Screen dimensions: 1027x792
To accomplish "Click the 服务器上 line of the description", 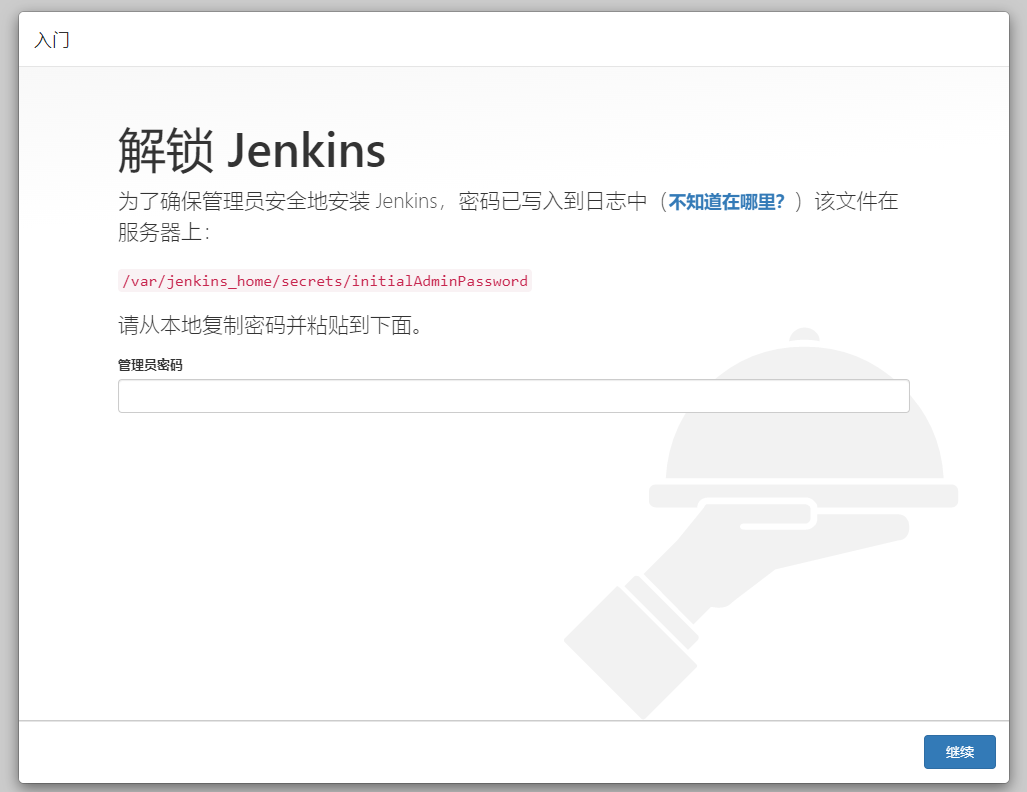I will pos(162,232).
